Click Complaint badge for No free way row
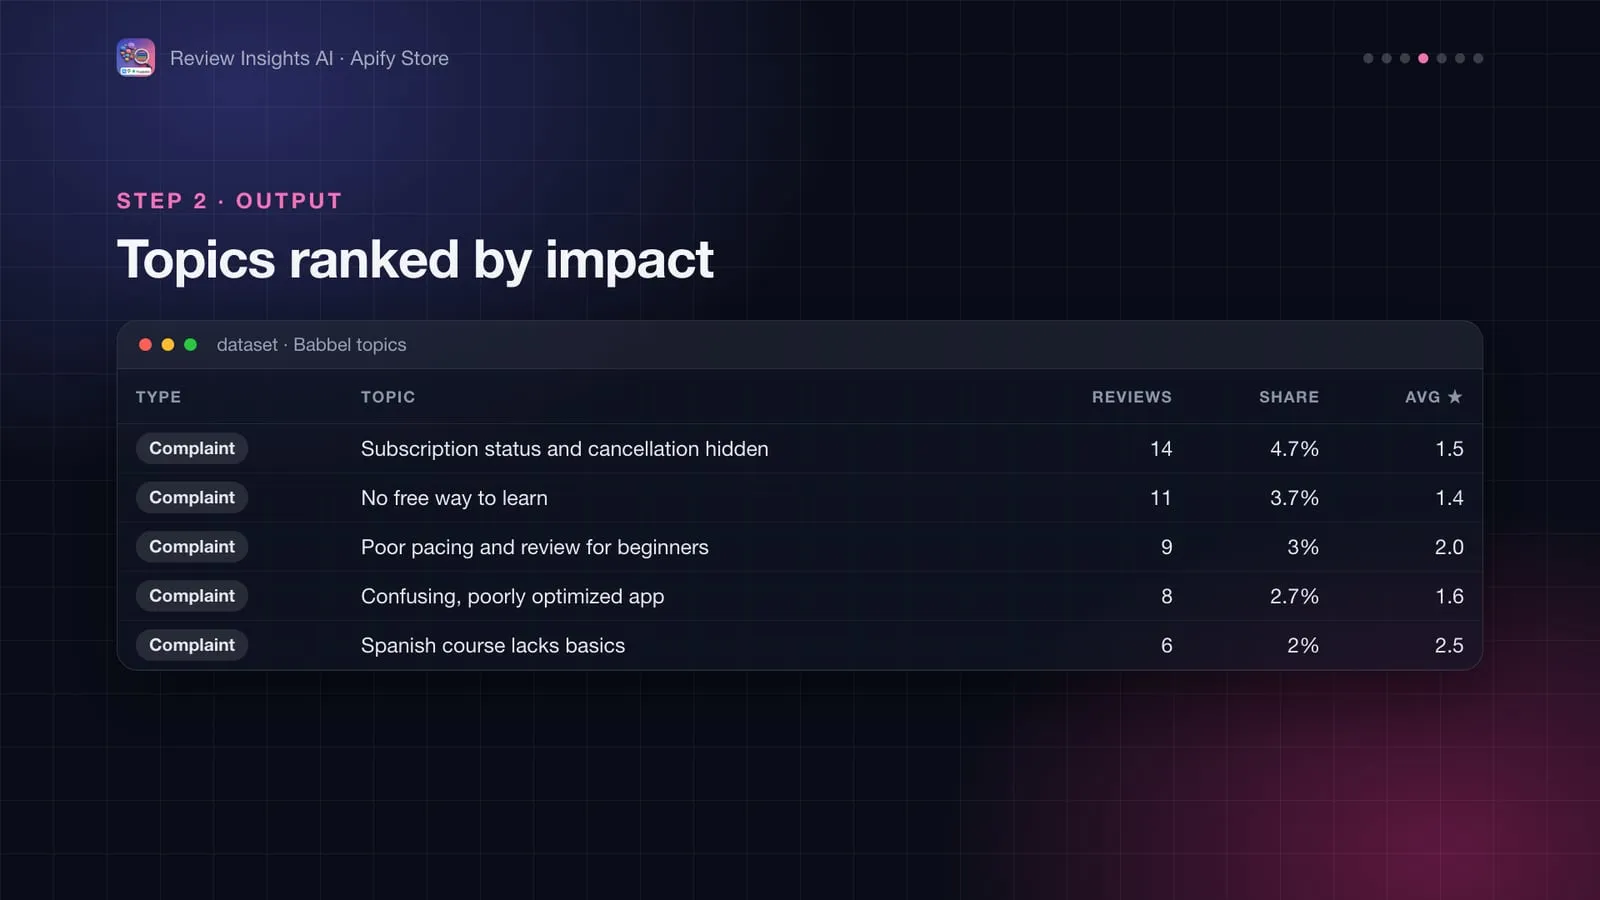This screenshot has width=1600, height=900. (x=192, y=497)
